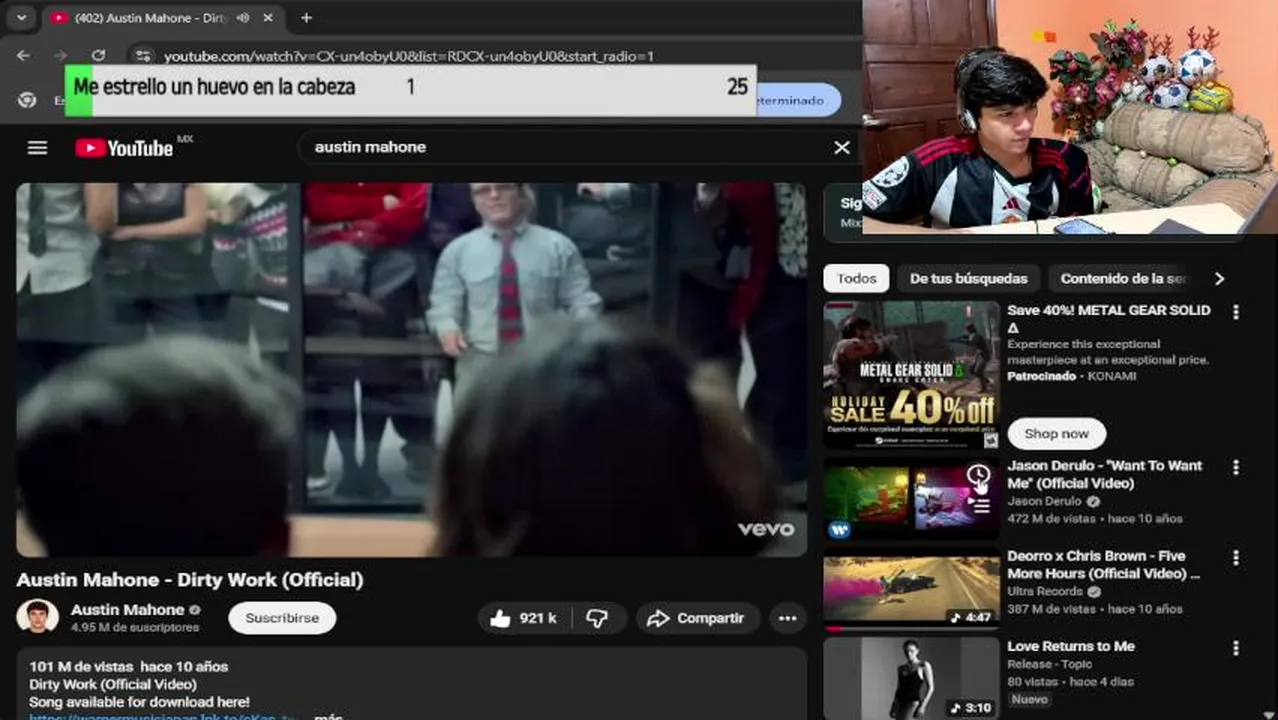Add Jason Derulo video to Watch Later

pos(978,475)
